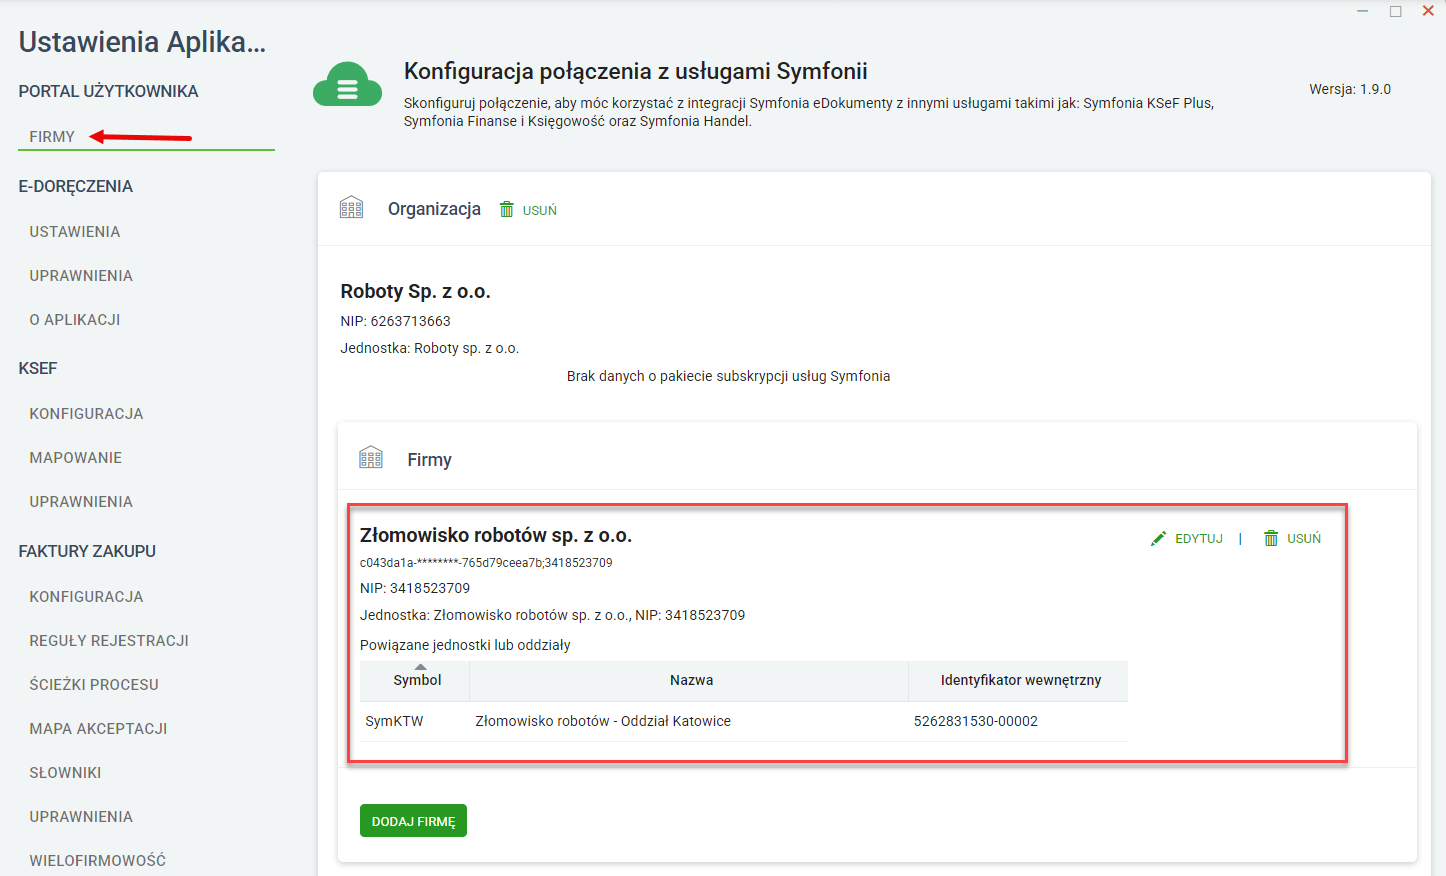Edit the Złomowisko robotów company with EDYTUJ
The width and height of the screenshot is (1446, 876).
click(1187, 539)
